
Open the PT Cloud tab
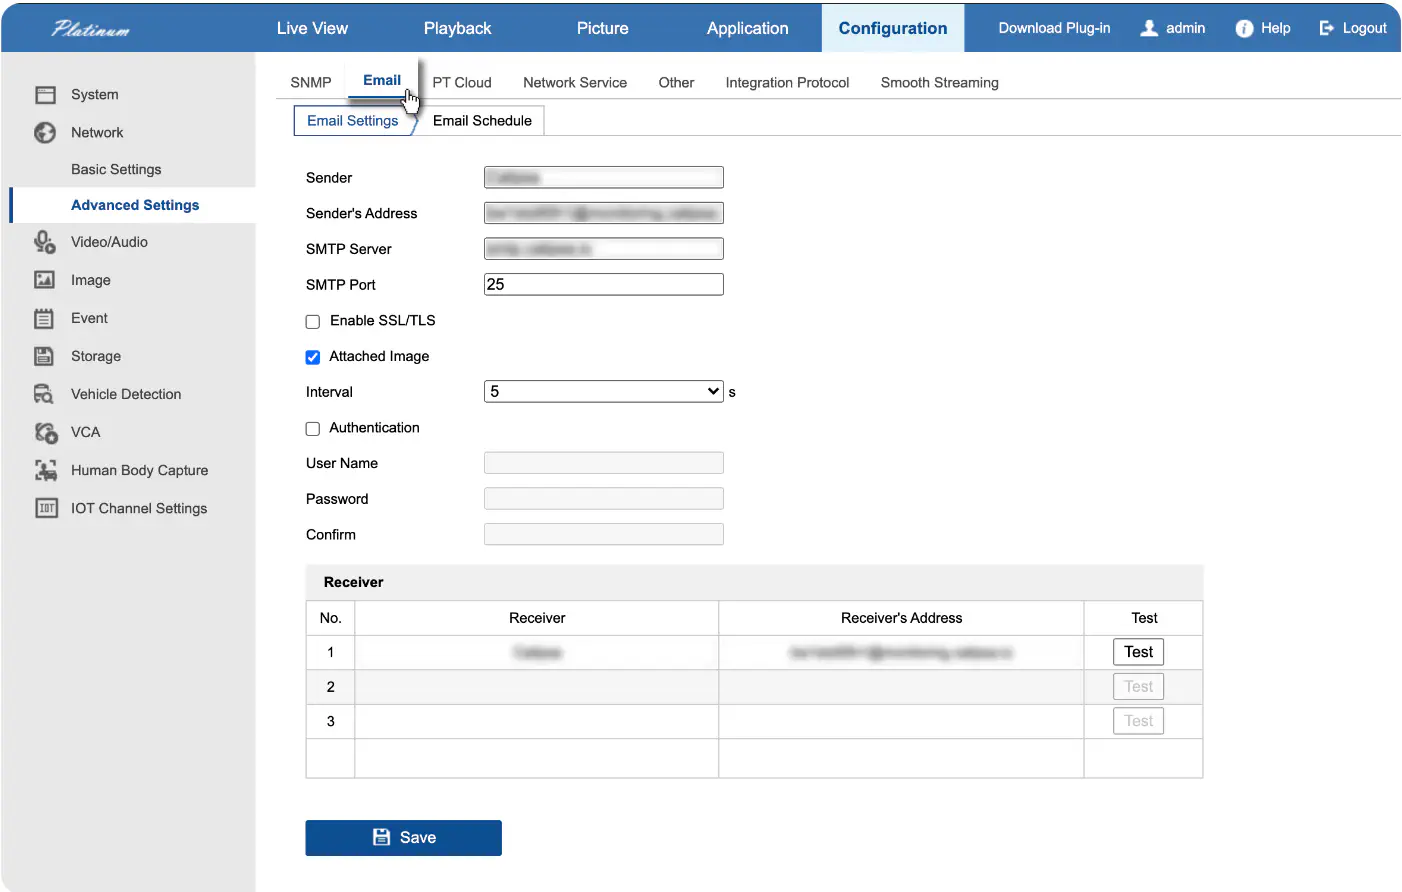[462, 82]
